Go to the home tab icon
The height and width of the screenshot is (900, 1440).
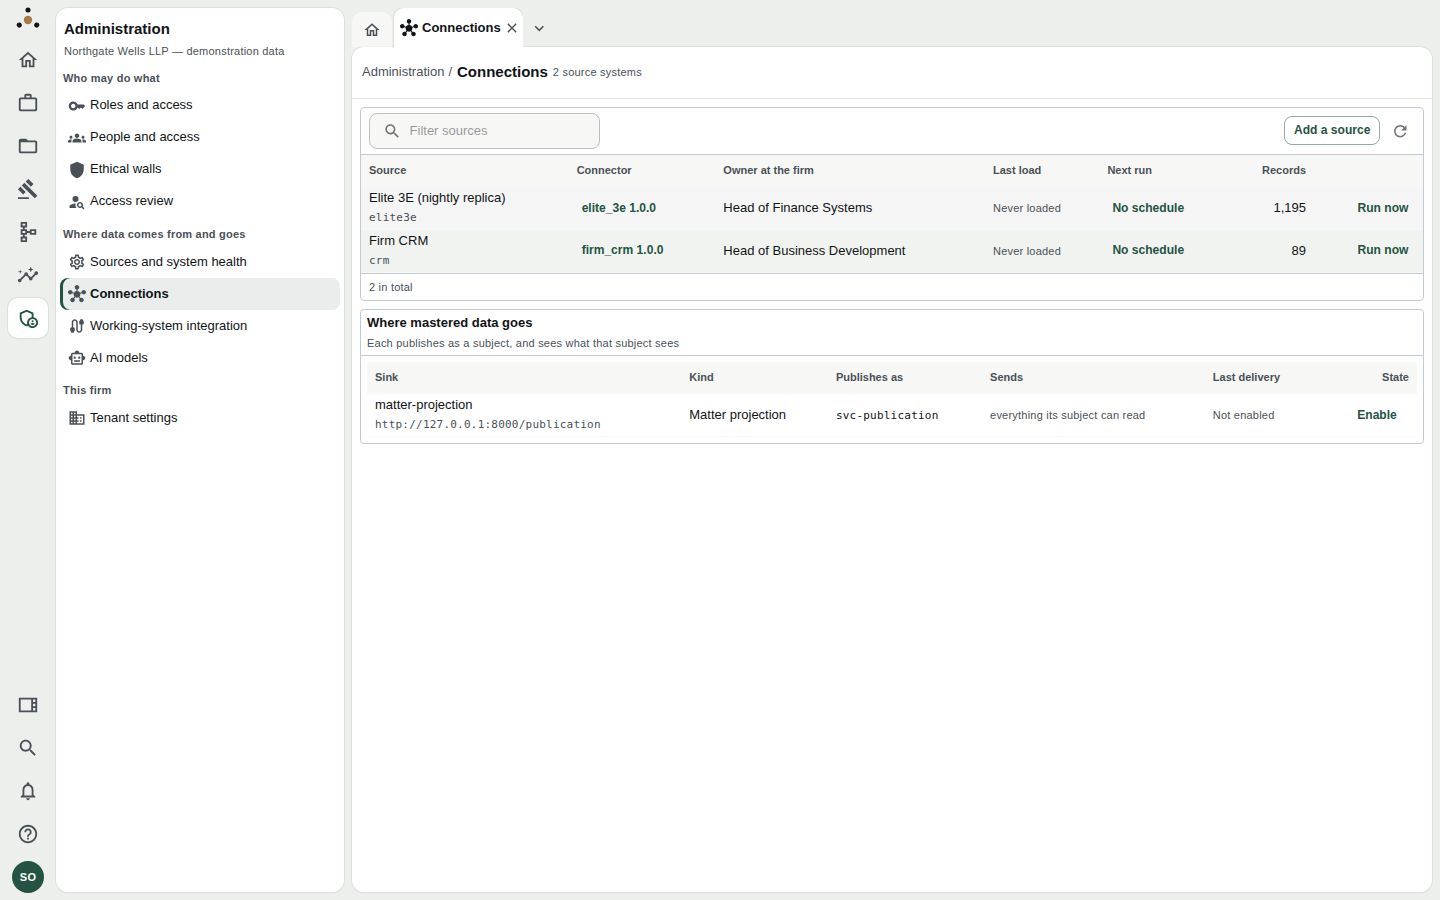(372, 29)
